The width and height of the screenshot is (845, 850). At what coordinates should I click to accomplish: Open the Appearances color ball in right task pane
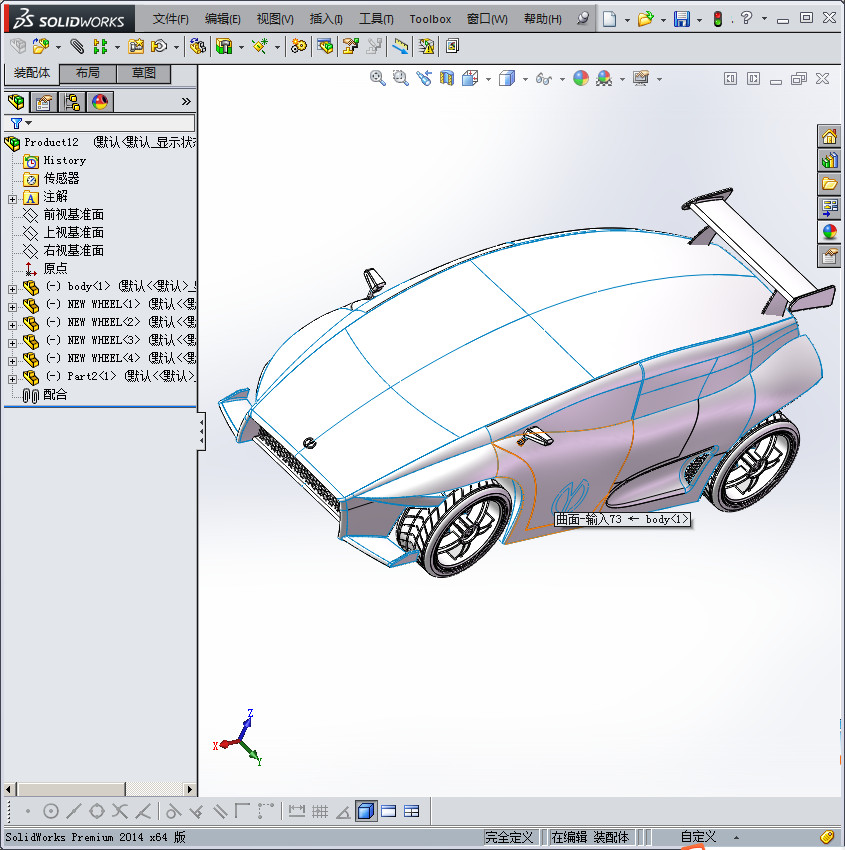coord(829,232)
